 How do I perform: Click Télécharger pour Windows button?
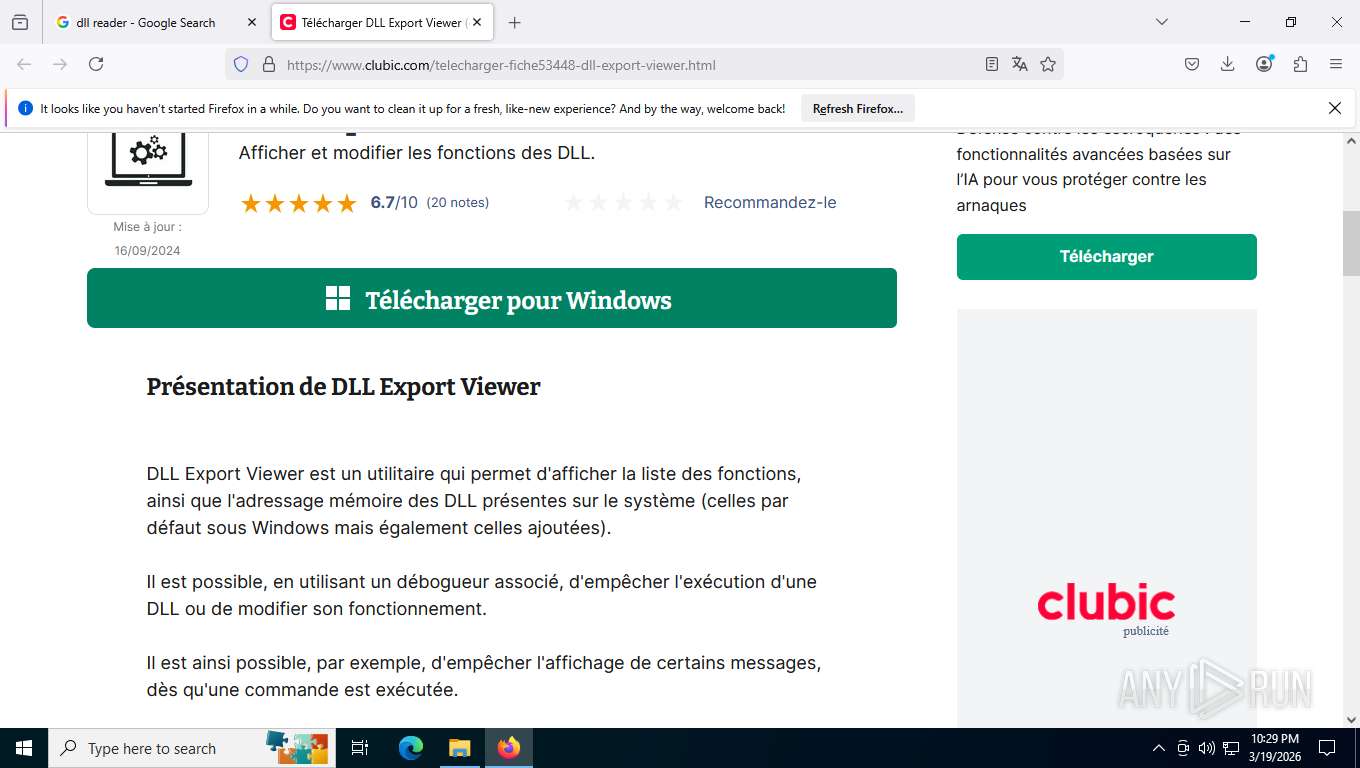click(x=492, y=298)
